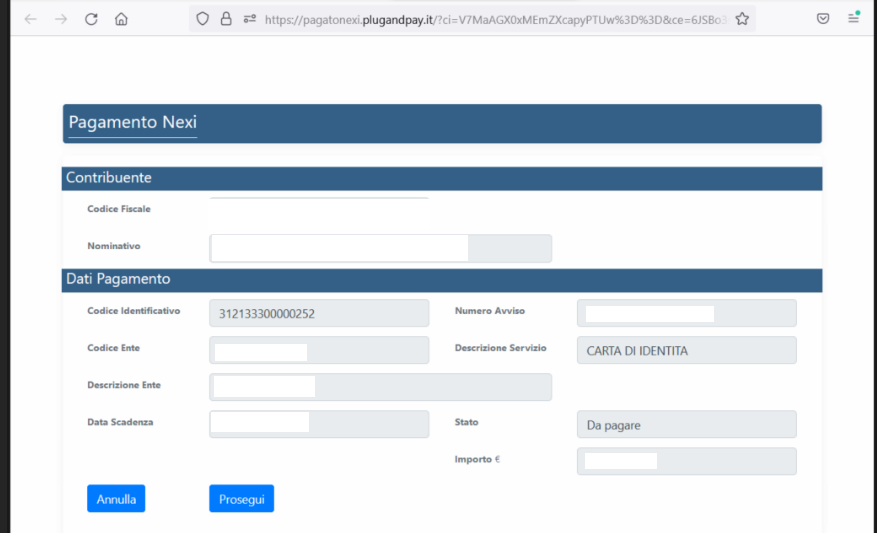Viewport: 877px width, 533px height.
Task: Reload the current page
Action: (x=91, y=19)
